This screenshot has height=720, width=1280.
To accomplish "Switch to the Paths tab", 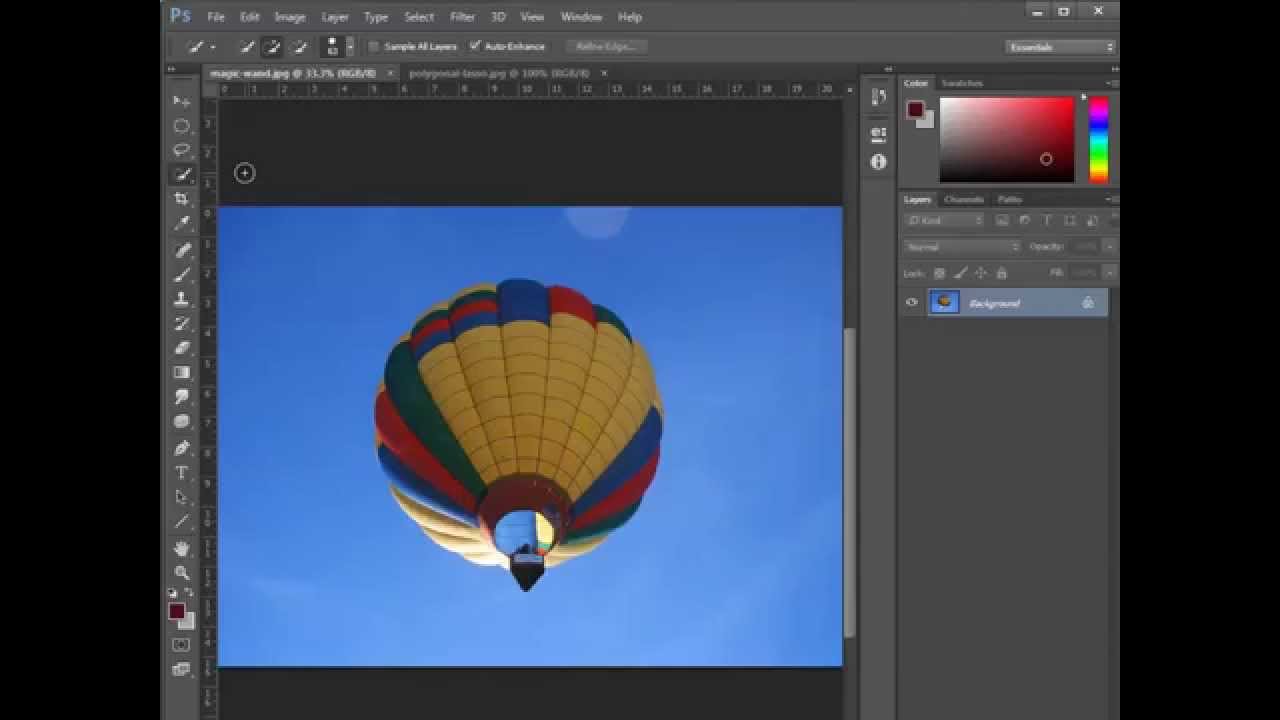I will click(1009, 199).
